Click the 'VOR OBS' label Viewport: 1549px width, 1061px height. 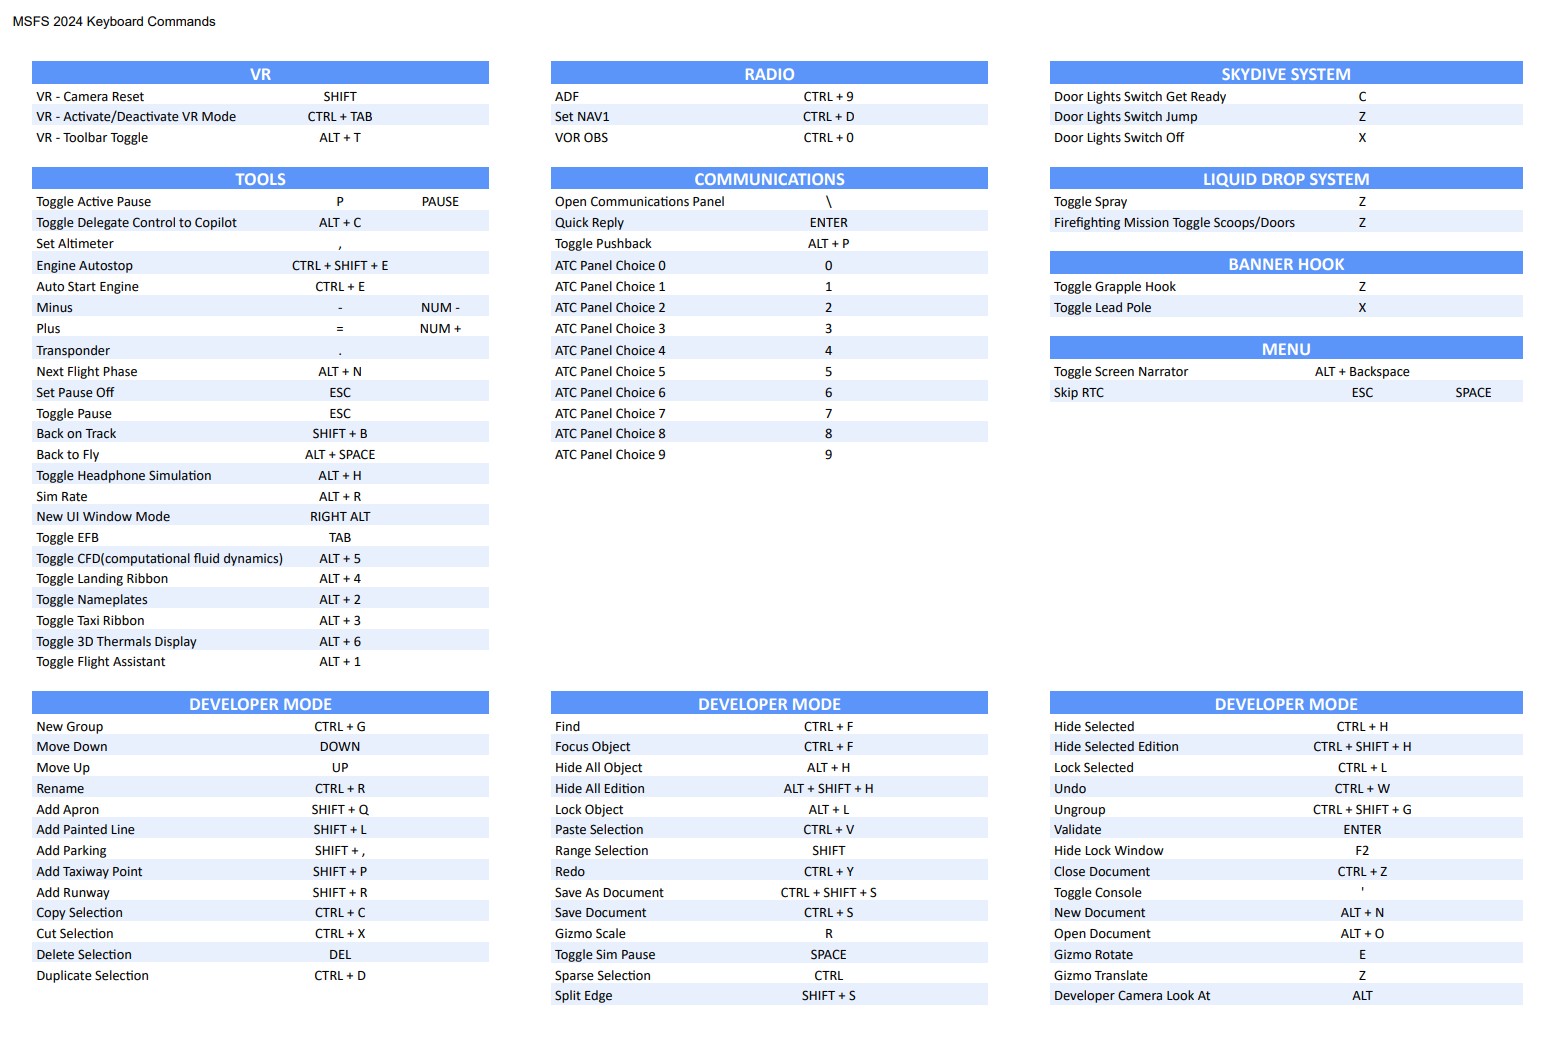581,138
